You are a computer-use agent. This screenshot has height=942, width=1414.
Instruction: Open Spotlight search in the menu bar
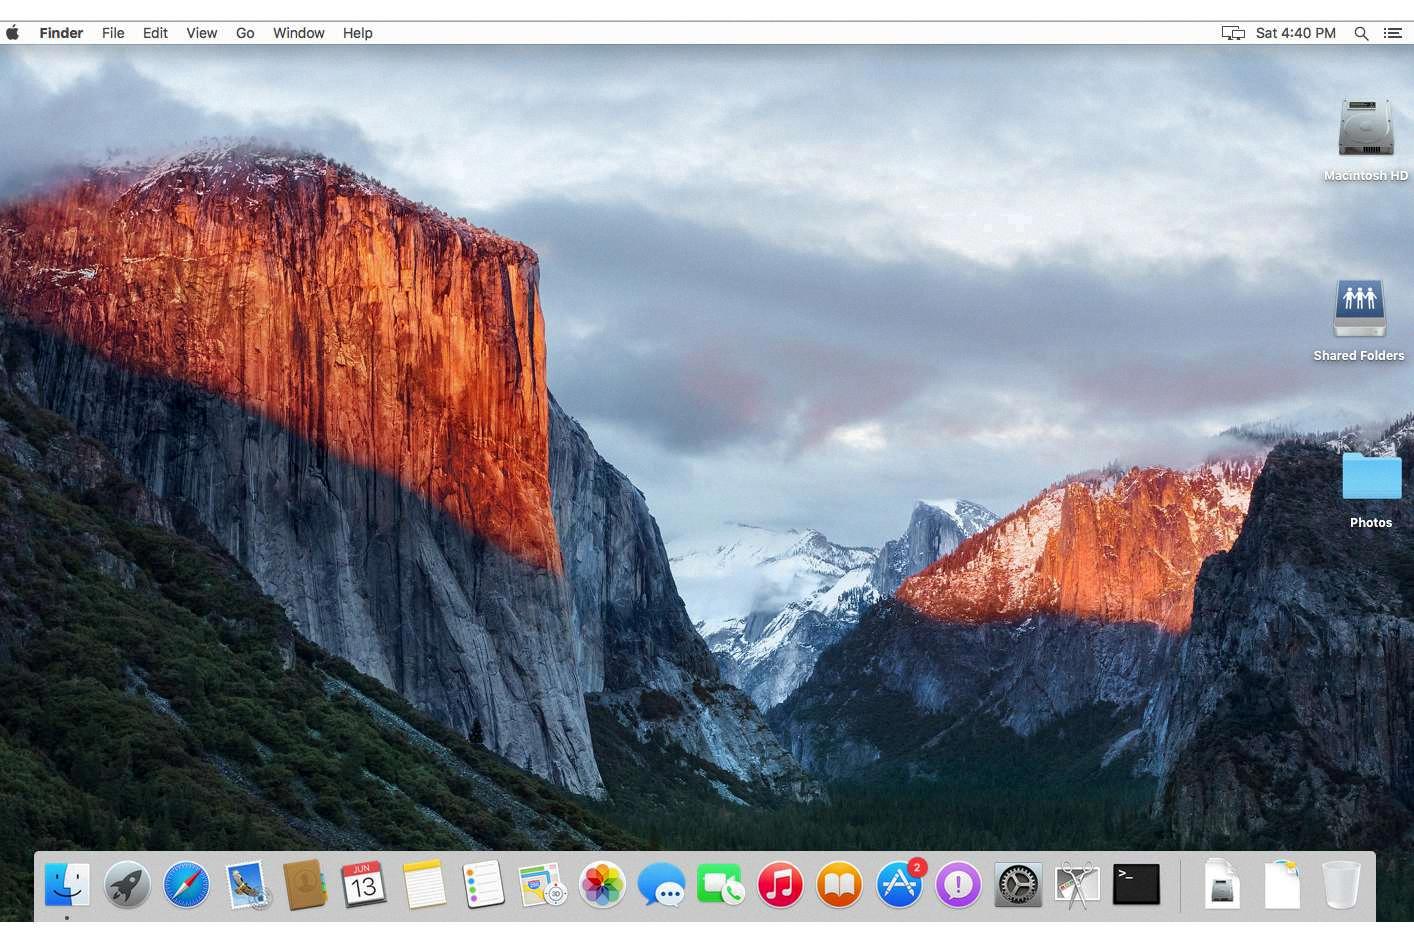[x=1361, y=33]
